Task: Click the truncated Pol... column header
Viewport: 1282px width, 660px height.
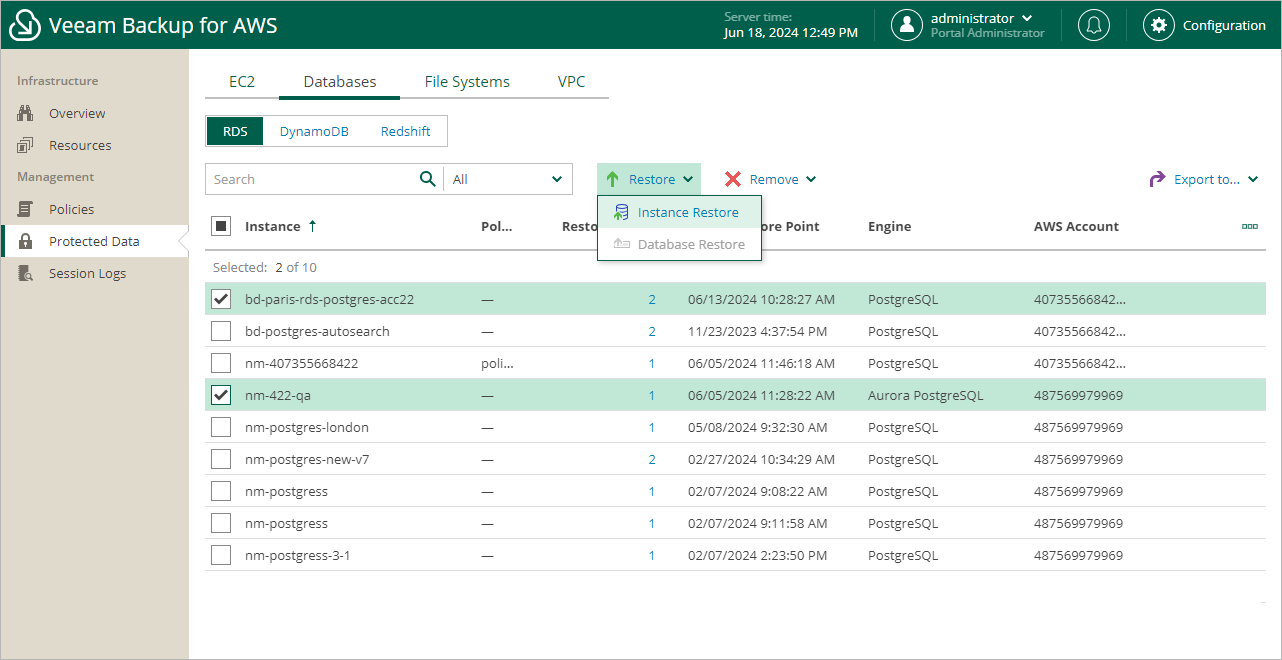Action: click(497, 226)
